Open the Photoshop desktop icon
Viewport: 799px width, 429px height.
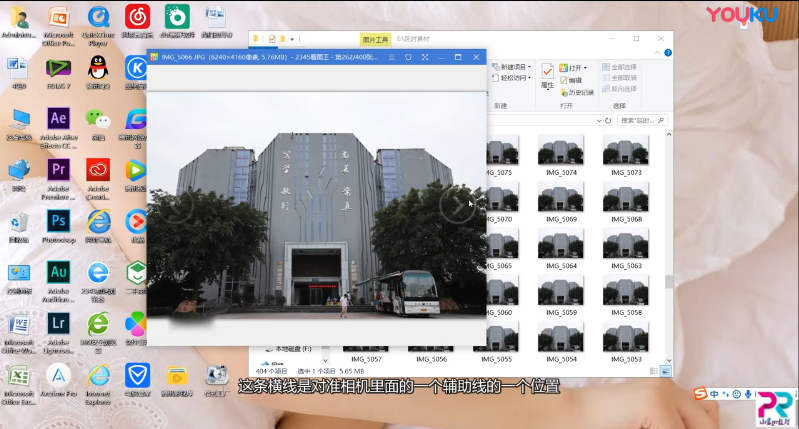tap(58, 222)
